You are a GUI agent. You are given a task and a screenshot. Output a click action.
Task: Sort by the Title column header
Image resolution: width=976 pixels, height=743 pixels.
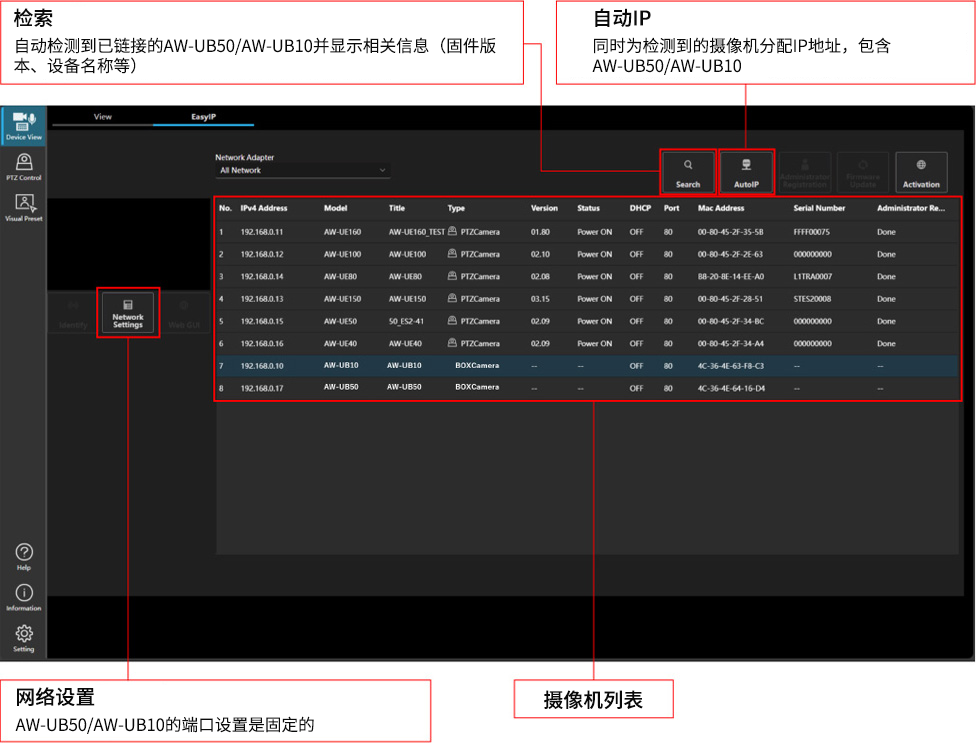point(396,208)
